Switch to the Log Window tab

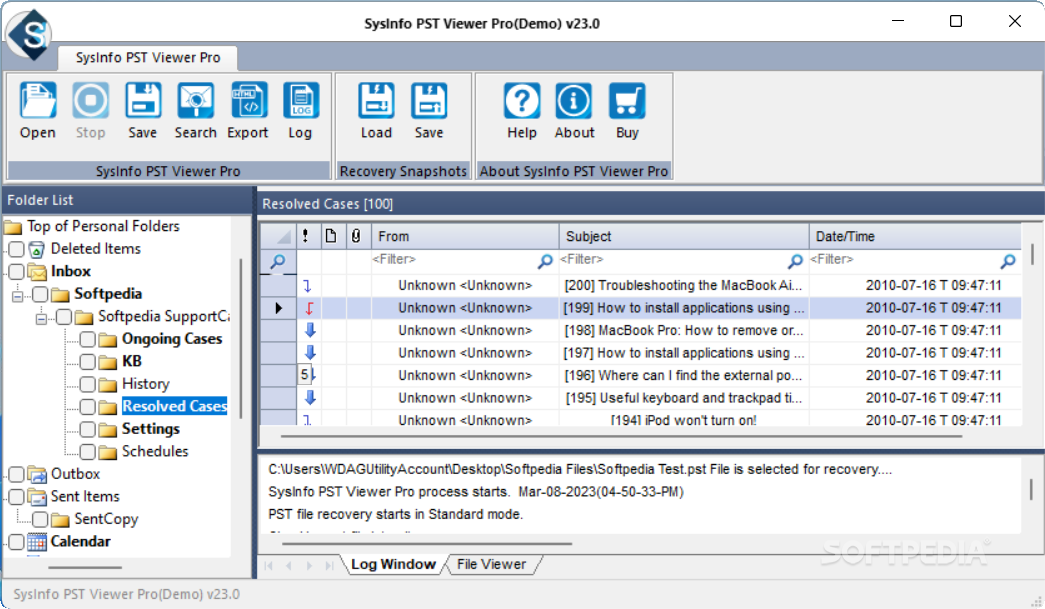point(393,564)
